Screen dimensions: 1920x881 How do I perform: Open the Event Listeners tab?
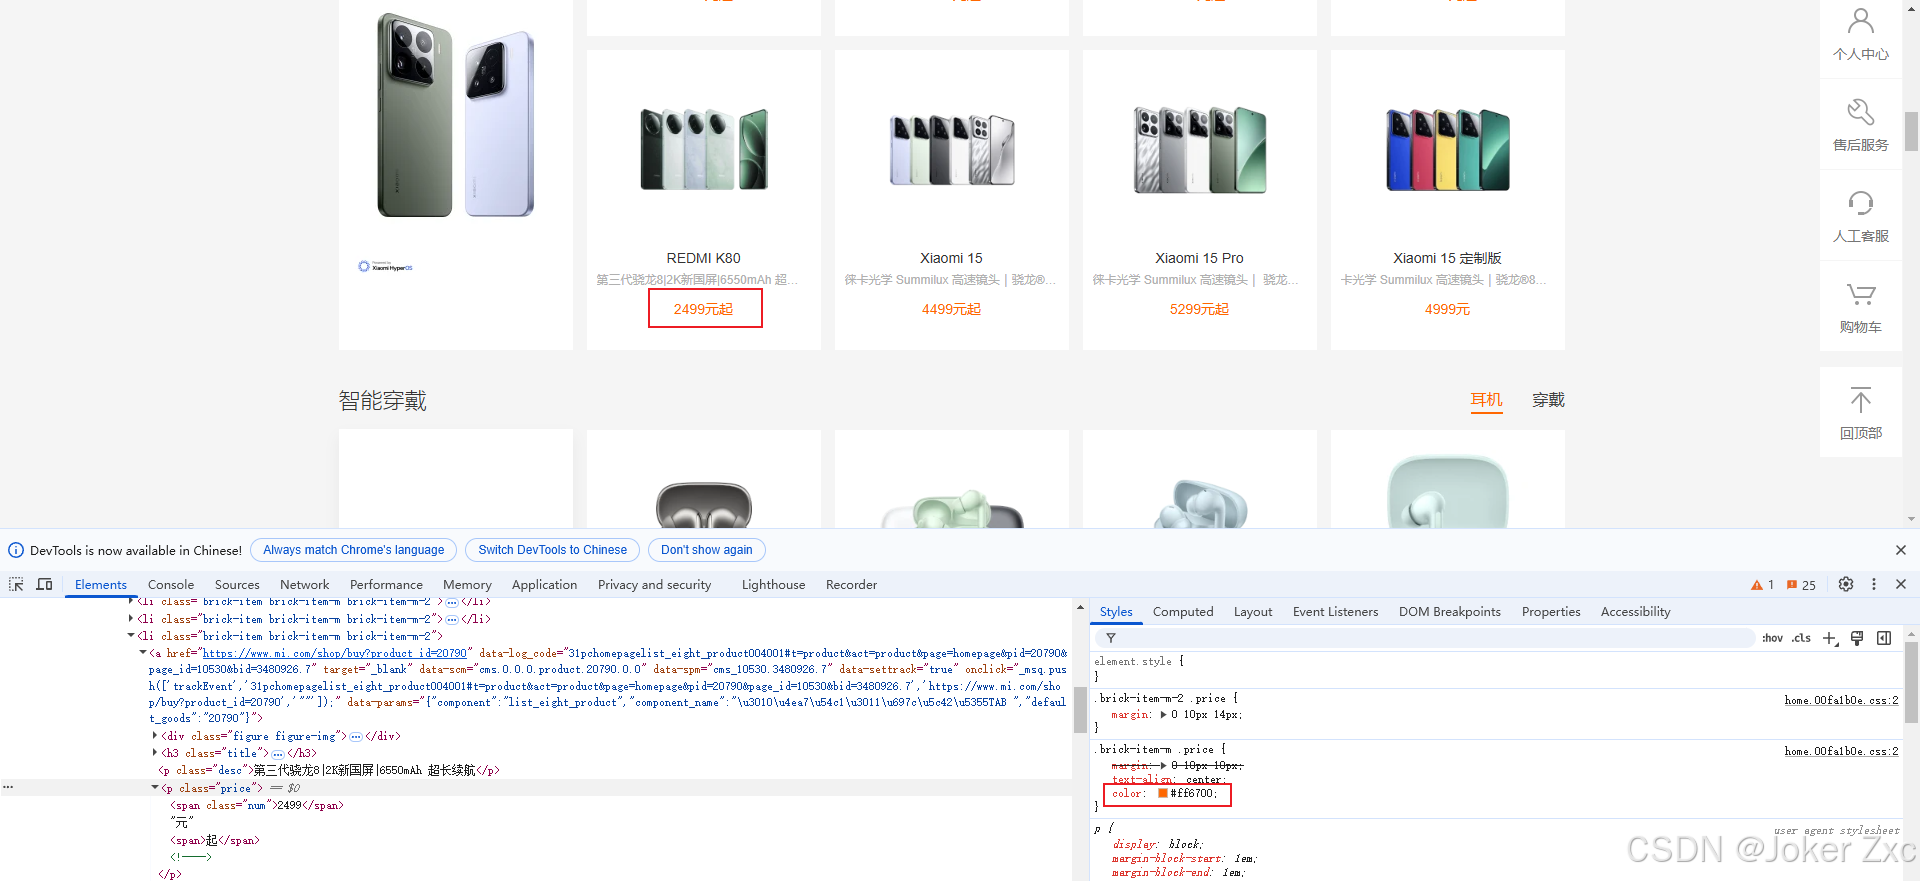click(x=1335, y=612)
